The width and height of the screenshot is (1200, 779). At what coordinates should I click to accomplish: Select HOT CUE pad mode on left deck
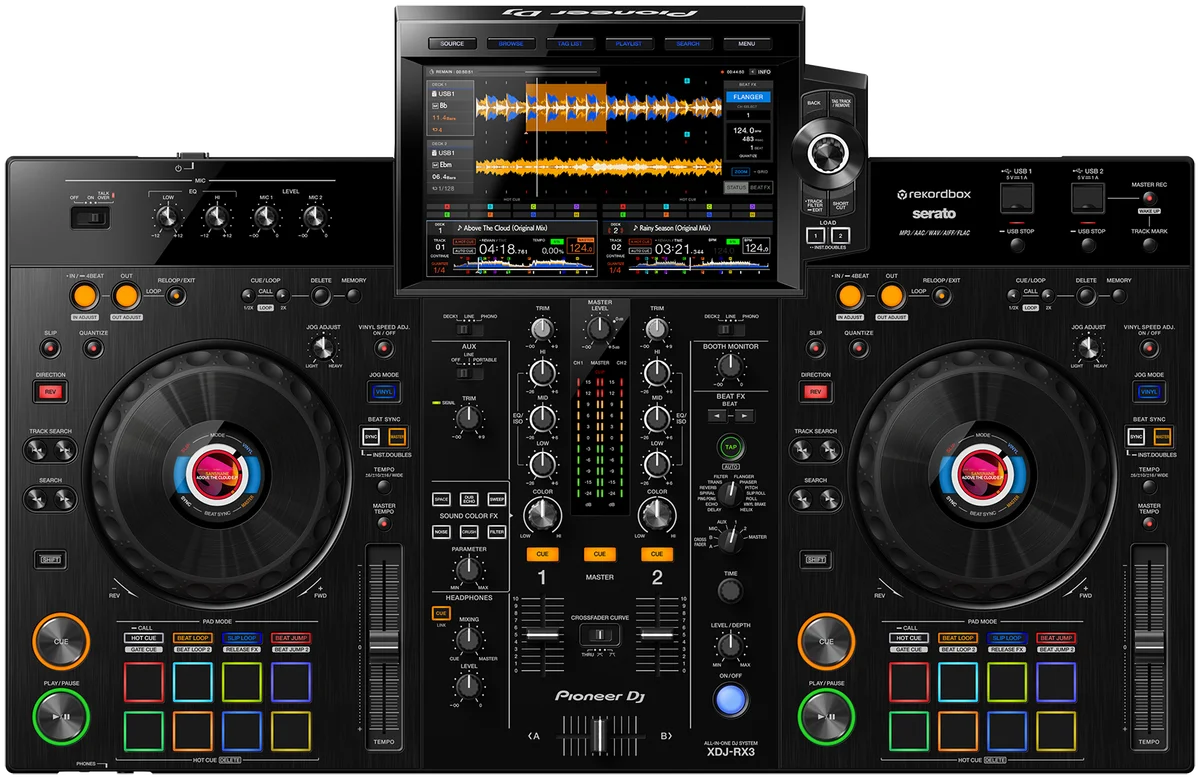pyautogui.click(x=143, y=637)
